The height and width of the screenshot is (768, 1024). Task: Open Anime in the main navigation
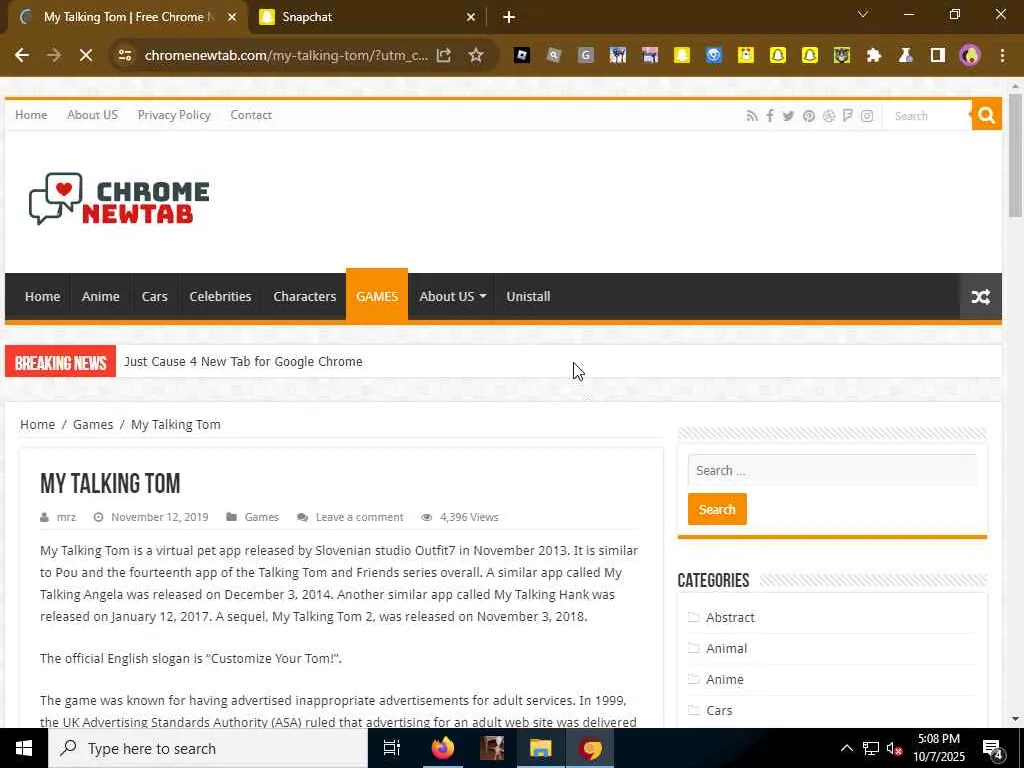point(101,296)
